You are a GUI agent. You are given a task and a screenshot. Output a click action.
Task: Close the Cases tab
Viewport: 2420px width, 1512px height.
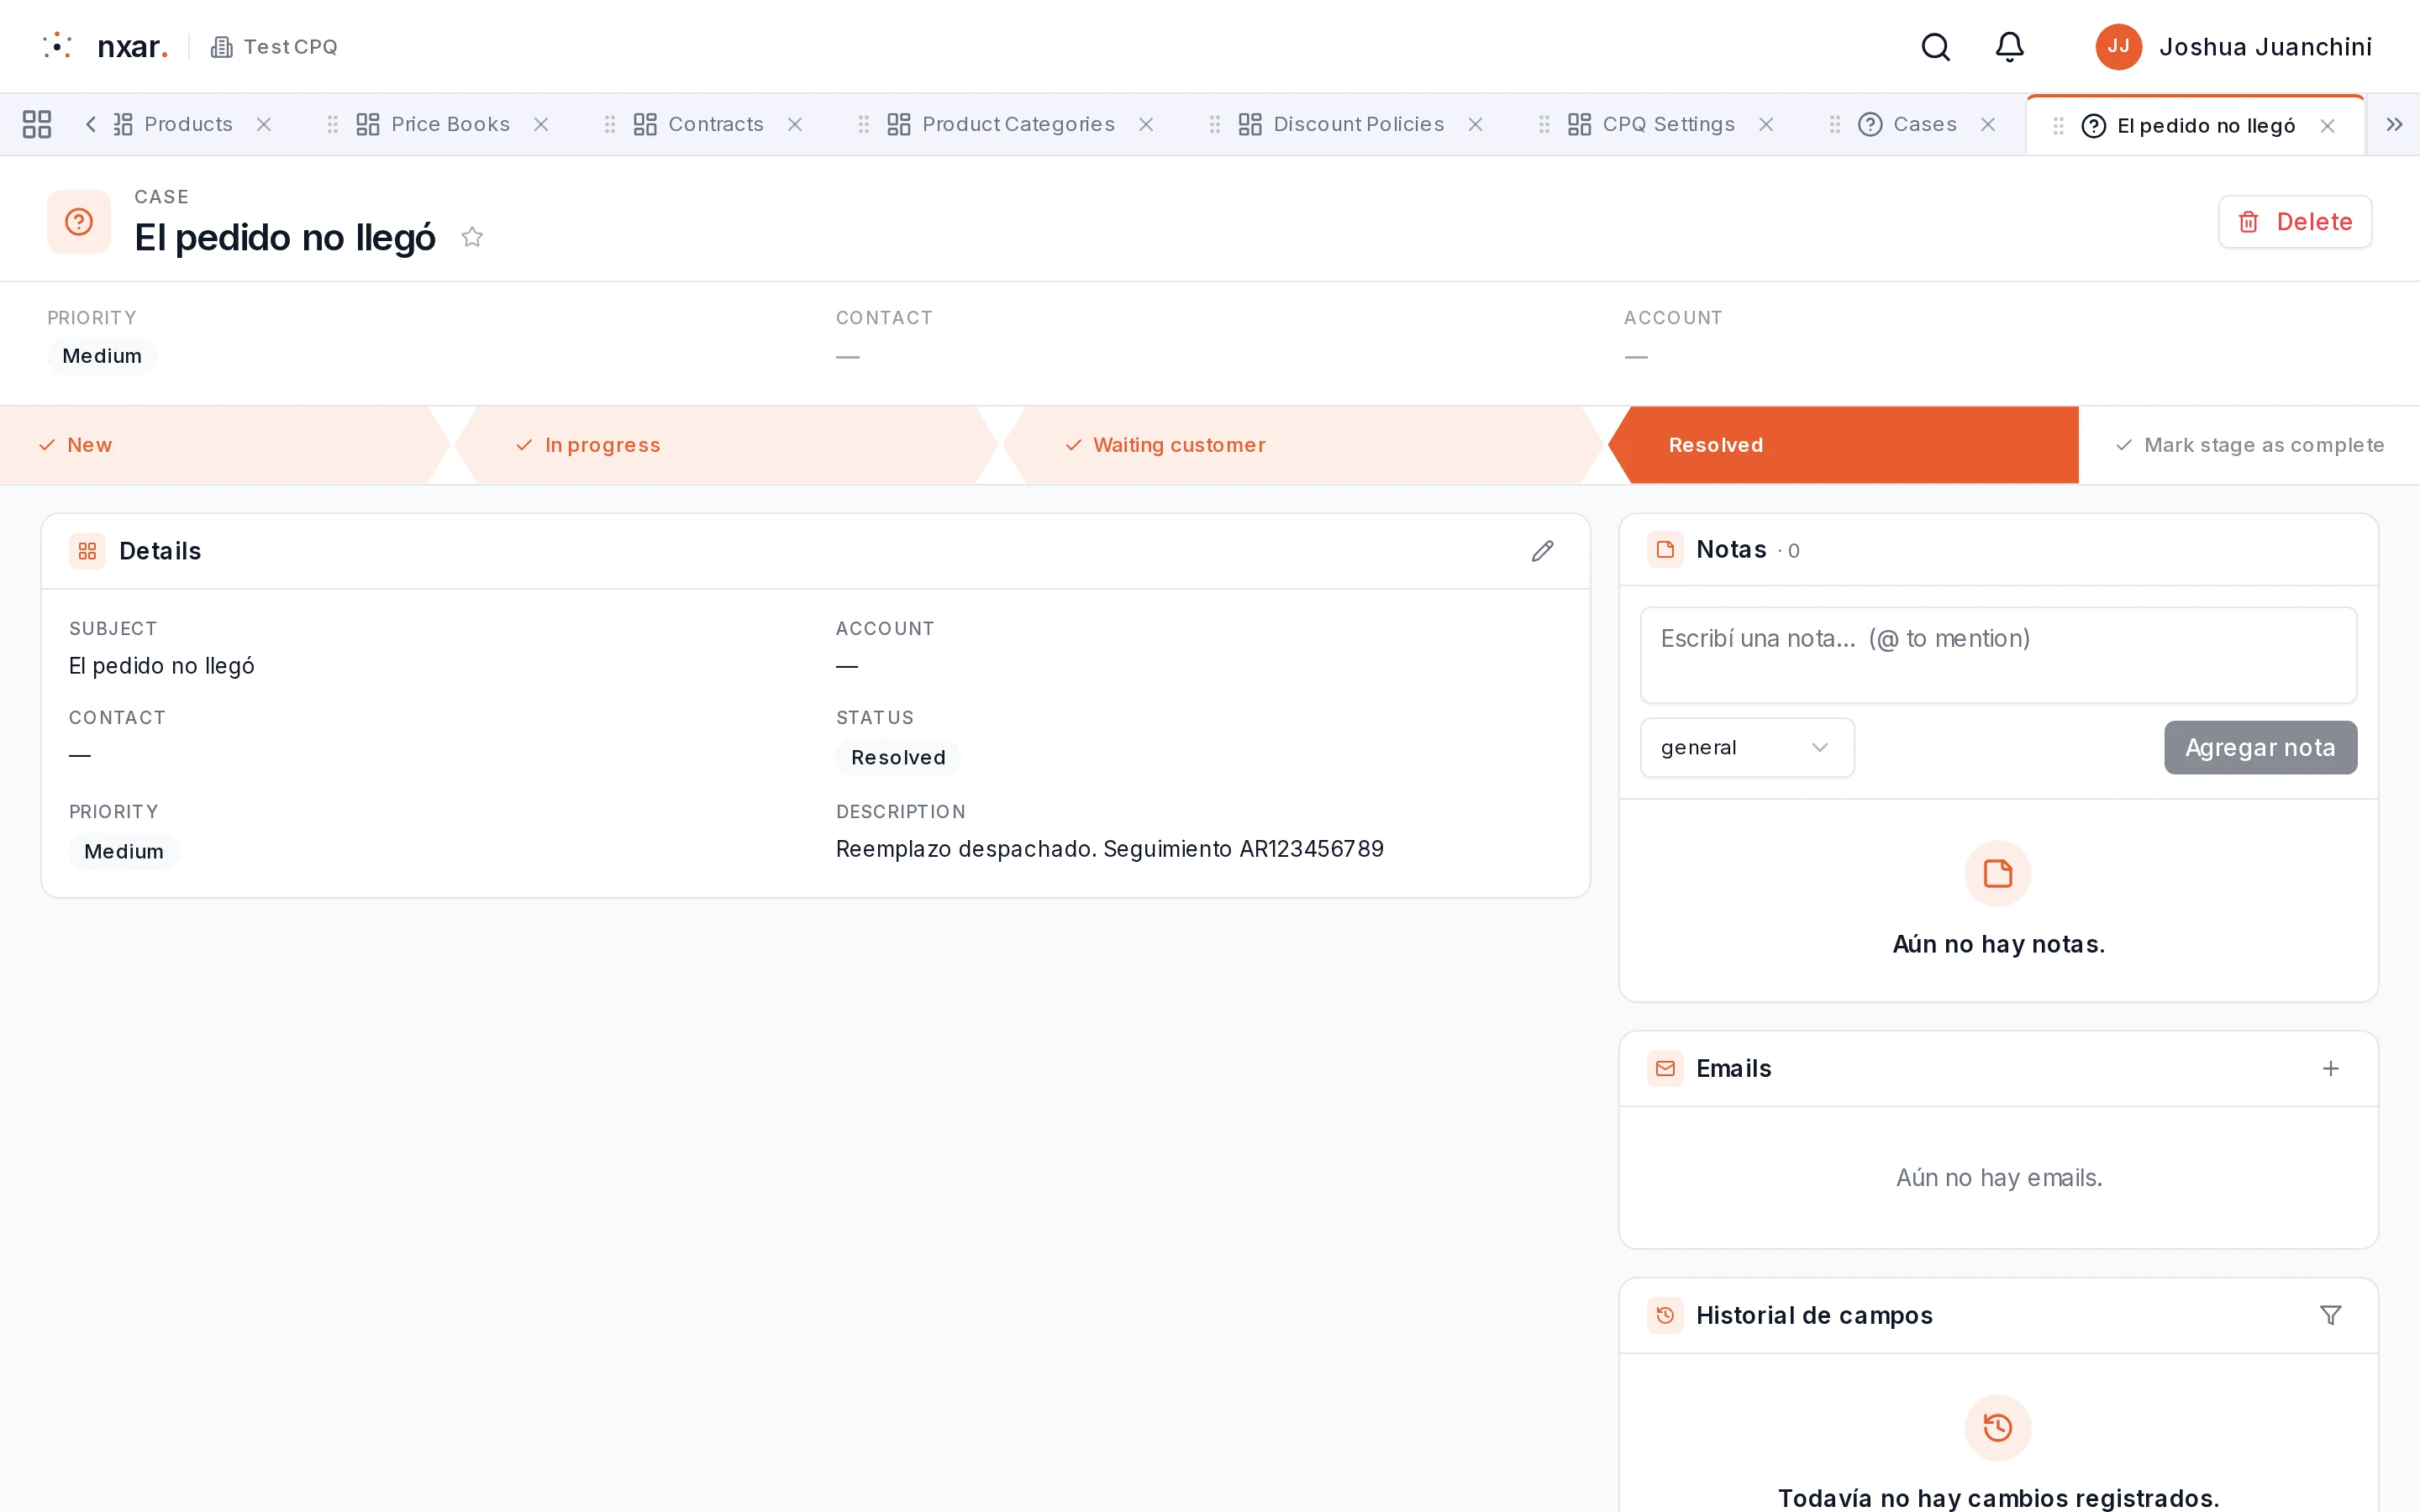(1988, 124)
